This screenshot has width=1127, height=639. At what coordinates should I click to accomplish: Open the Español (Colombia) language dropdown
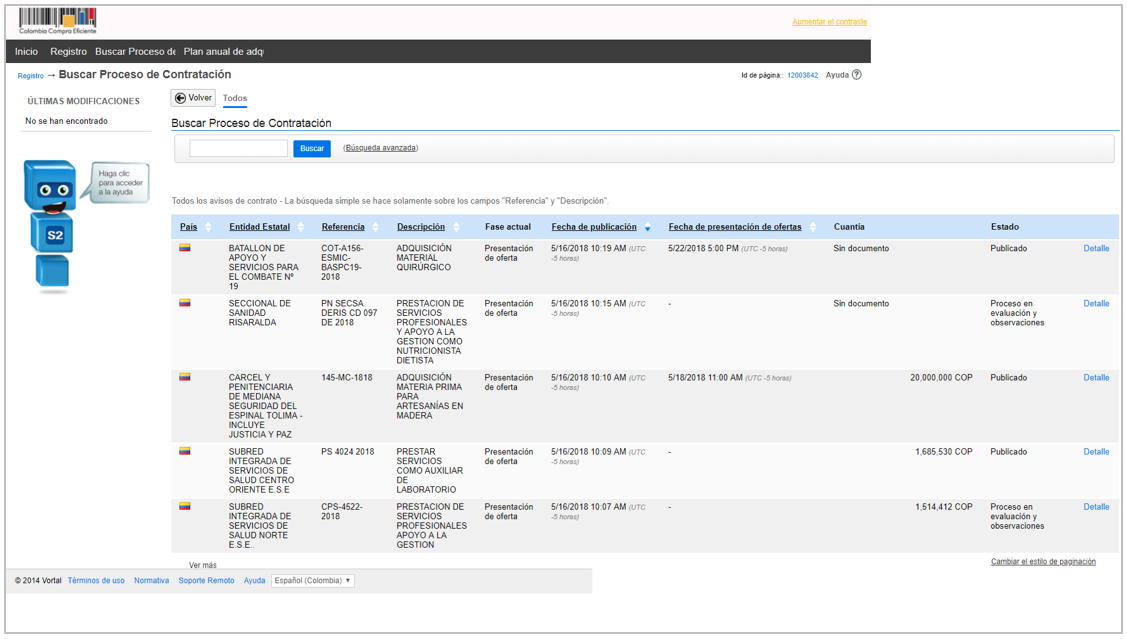coord(313,581)
